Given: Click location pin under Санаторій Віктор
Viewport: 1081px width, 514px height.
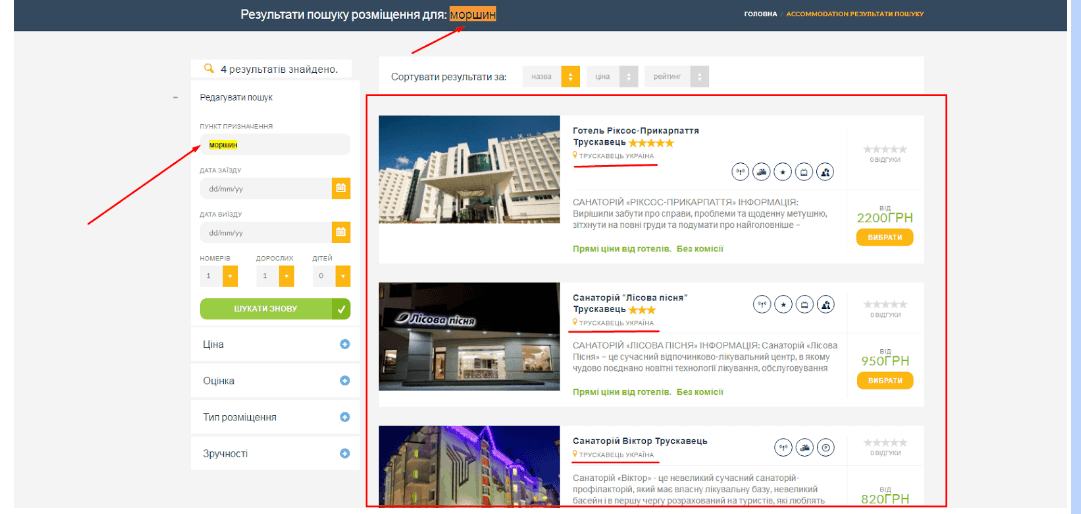Looking at the screenshot, I should [x=575, y=454].
